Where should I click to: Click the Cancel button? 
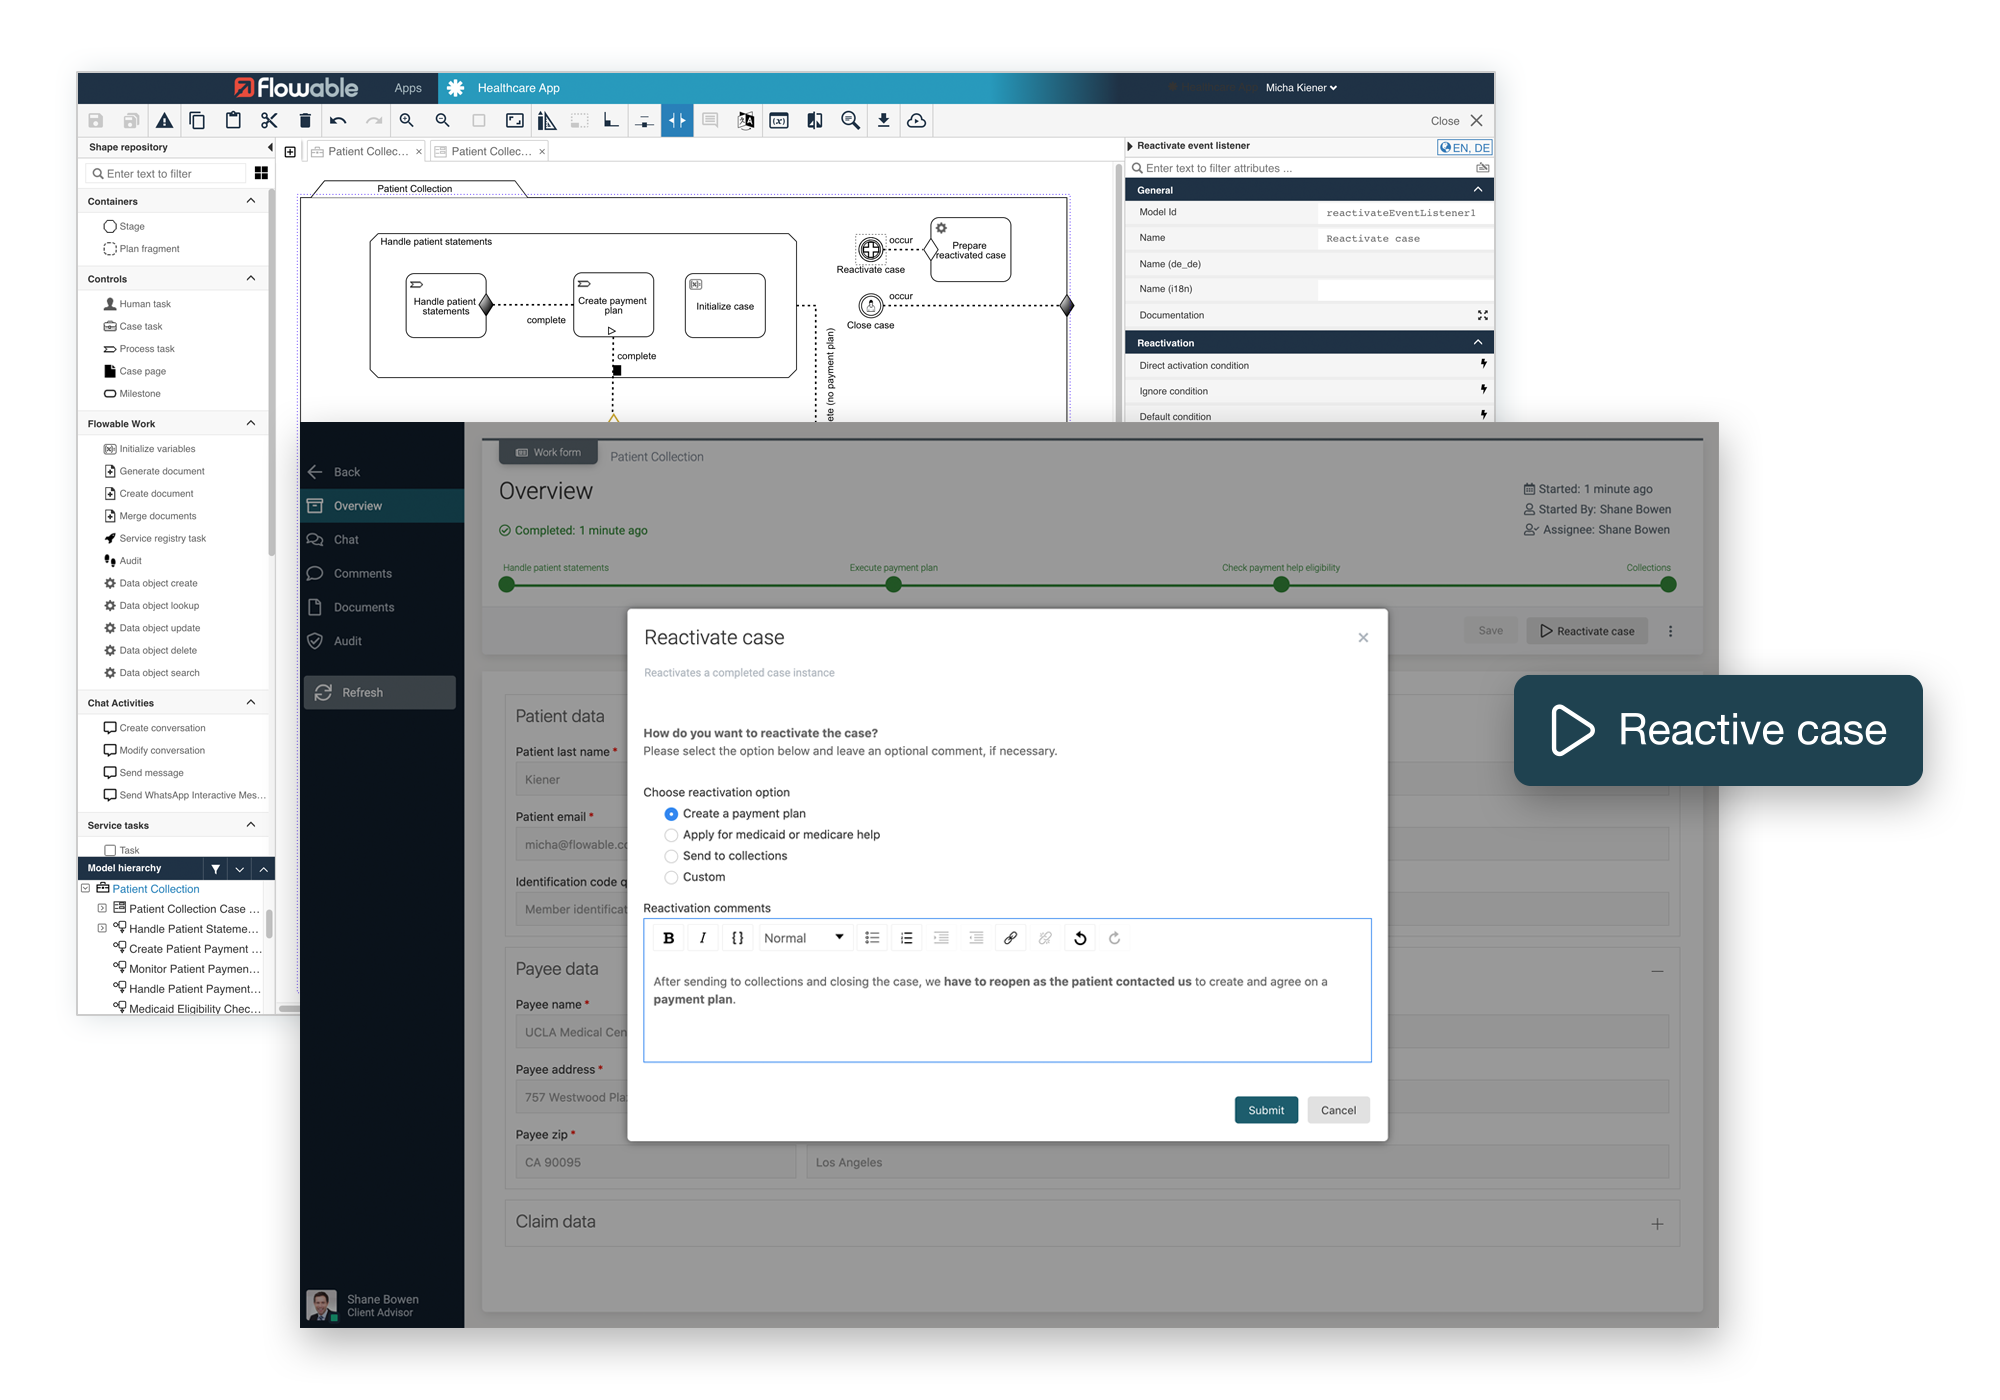point(1338,1110)
